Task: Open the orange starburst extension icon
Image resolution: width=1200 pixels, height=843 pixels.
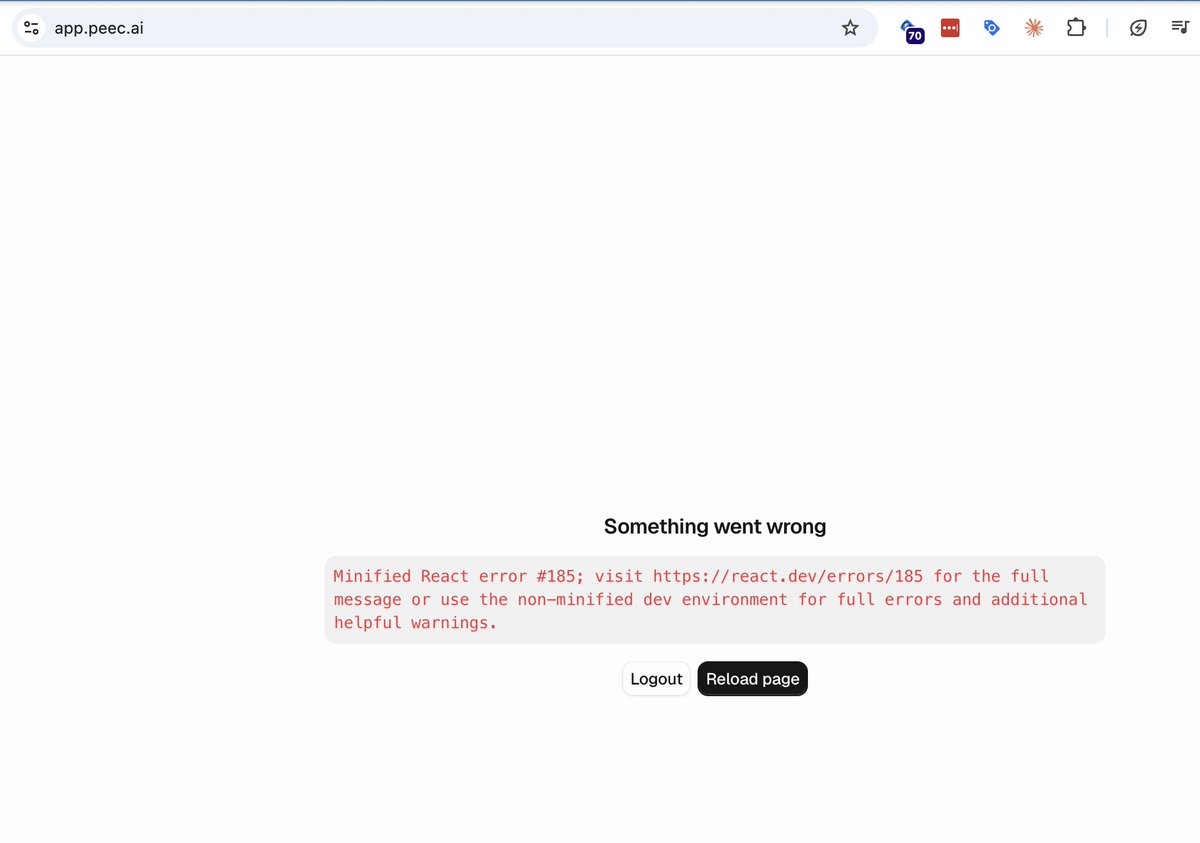Action: [x=1034, y=28]
